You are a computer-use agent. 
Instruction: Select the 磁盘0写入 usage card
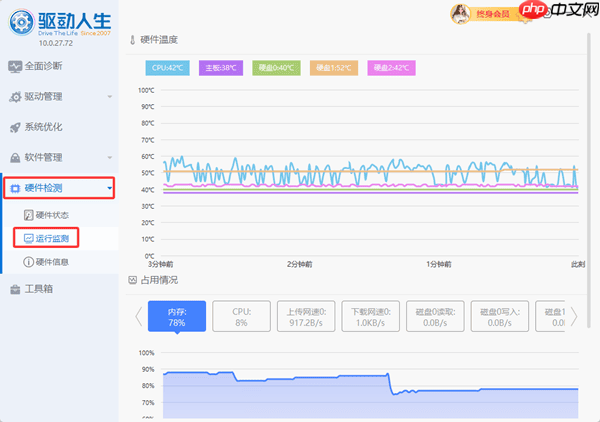[500, 316]
